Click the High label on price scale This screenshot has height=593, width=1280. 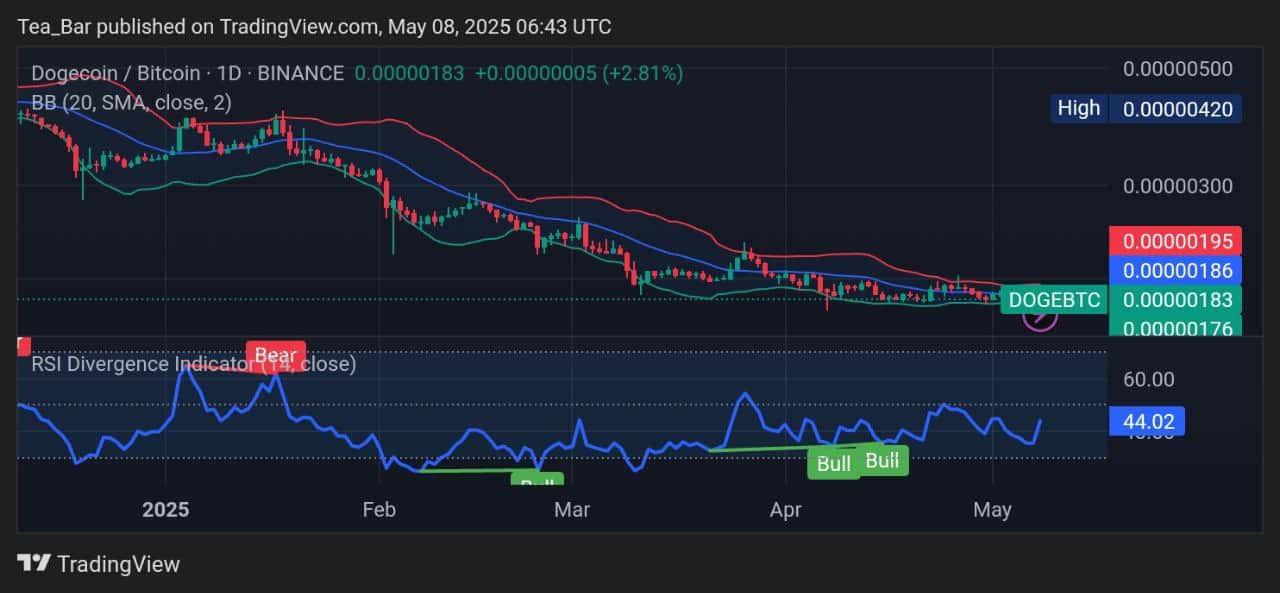[x=1078, y=108]
